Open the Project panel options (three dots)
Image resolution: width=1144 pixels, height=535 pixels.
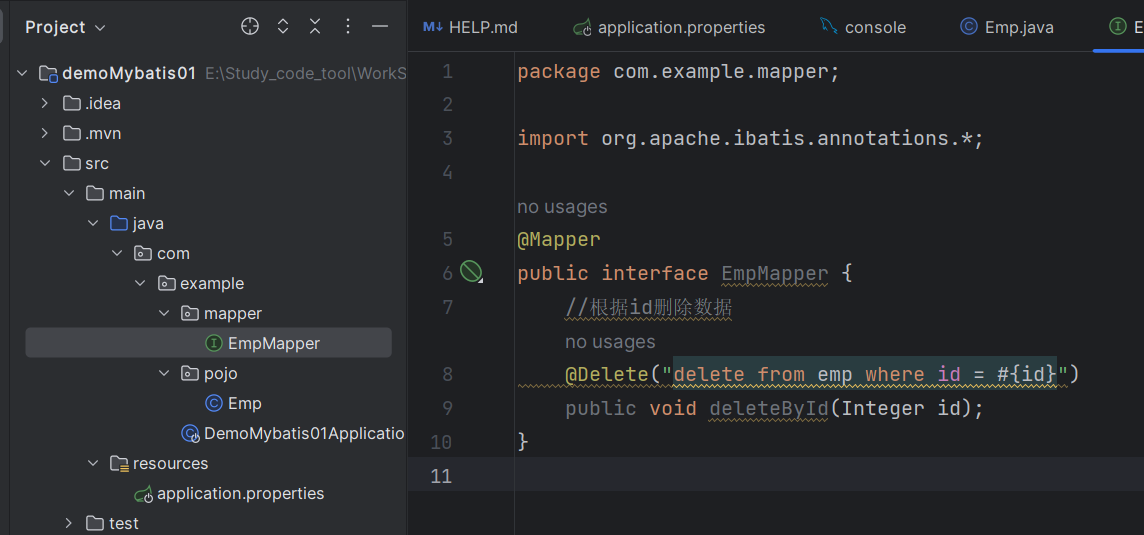(x=348, y=27)
